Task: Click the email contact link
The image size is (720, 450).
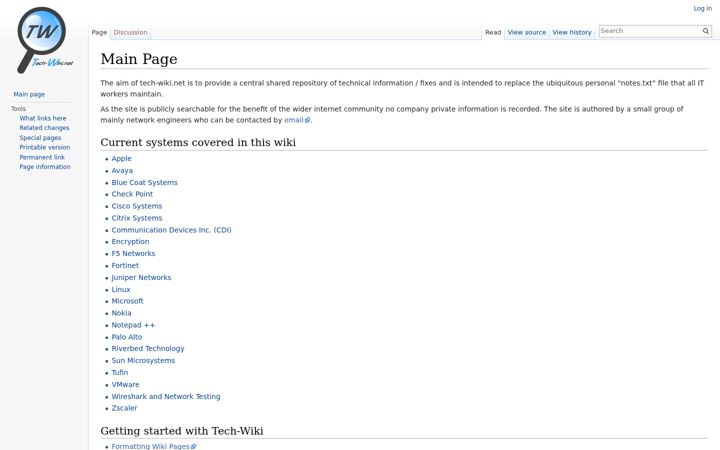Action: click(x=297, y=120)
